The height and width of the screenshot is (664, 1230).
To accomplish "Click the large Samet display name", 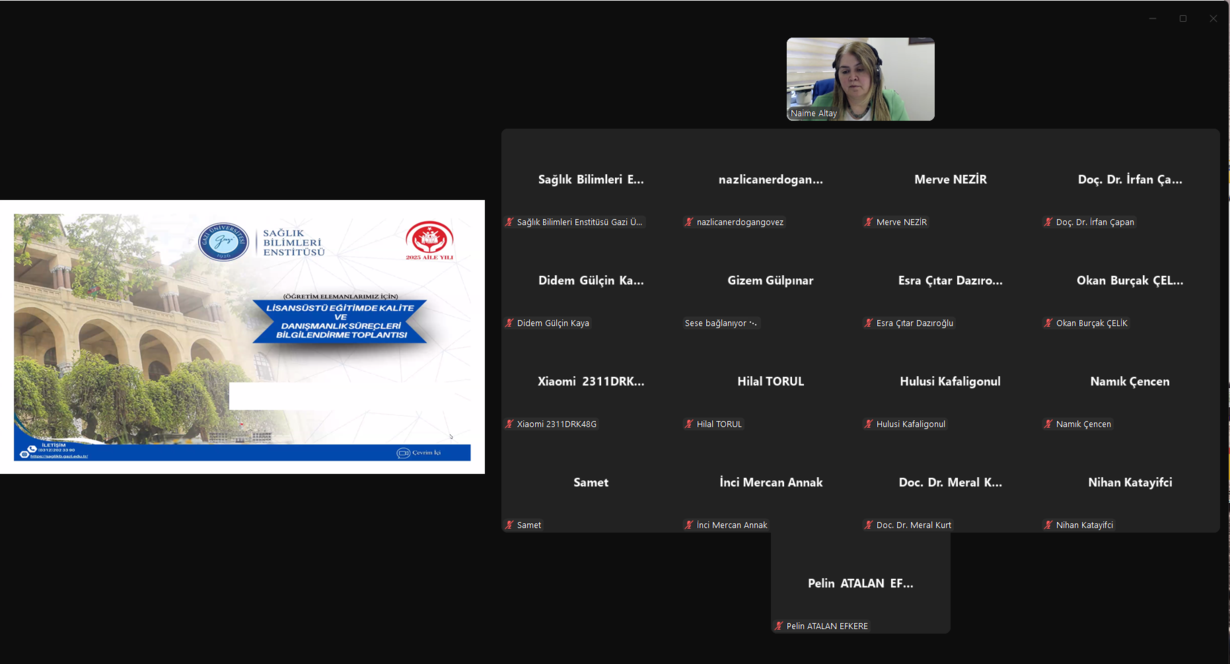I will pos(591,482).
